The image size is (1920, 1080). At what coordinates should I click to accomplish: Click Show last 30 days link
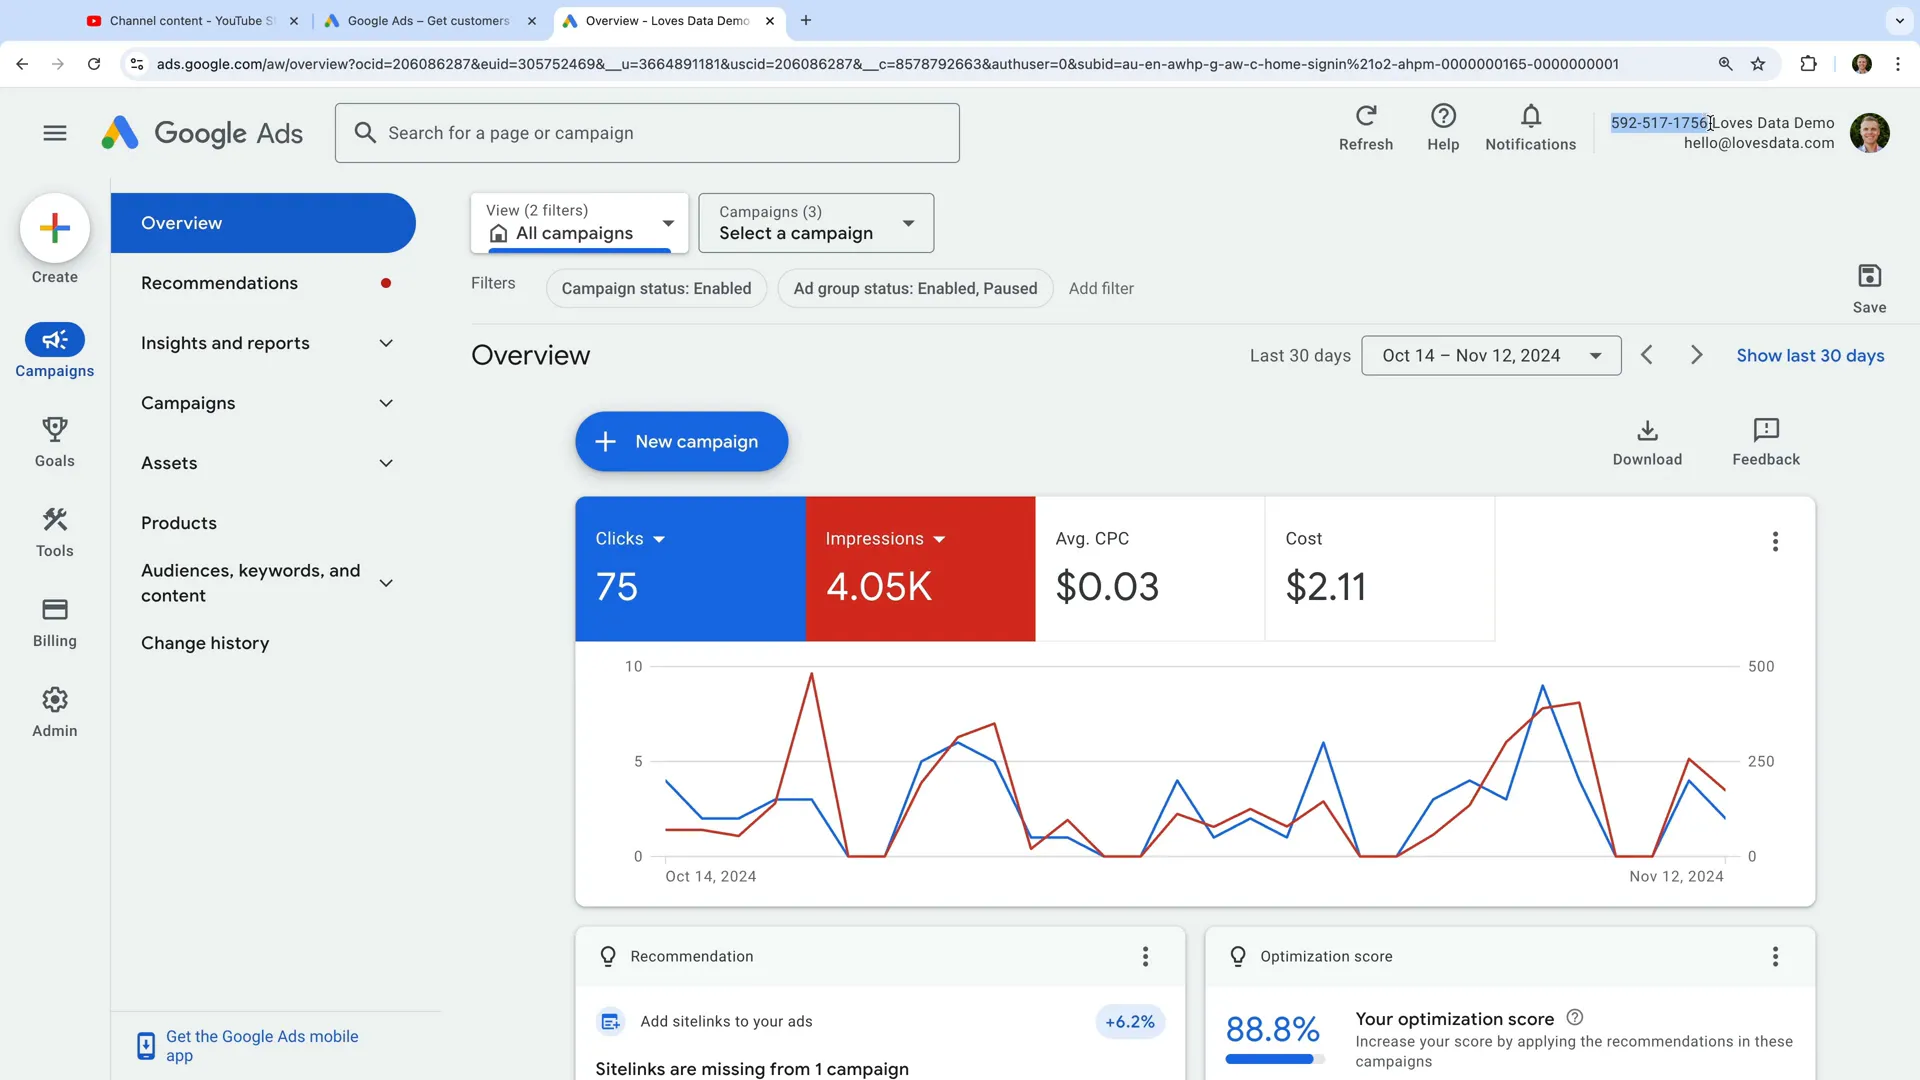pyautogui.click(x=1810, y=355)
